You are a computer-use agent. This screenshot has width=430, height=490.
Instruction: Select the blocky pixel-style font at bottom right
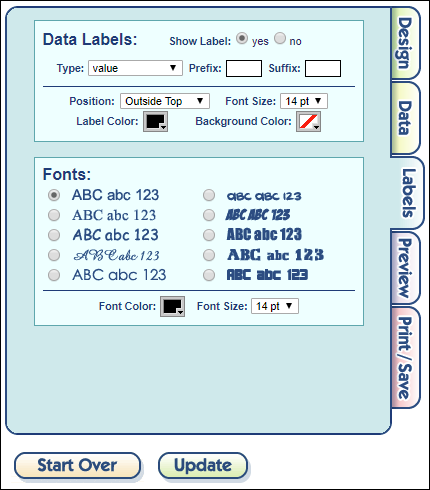[x=209, y=275]
